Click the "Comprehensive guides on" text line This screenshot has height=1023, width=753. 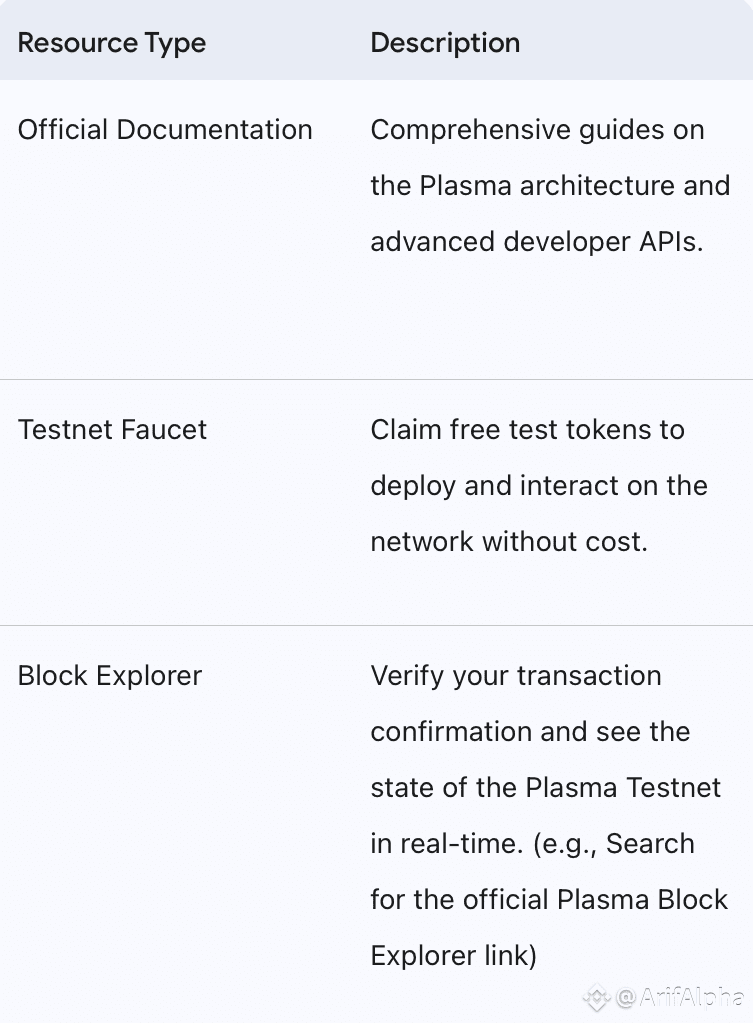click(537, 130)
